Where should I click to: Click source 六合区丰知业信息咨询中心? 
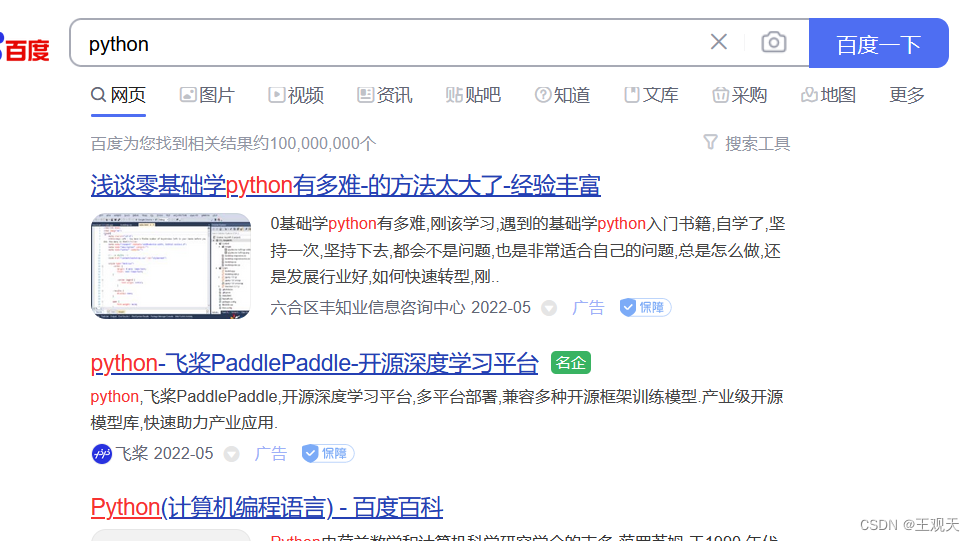(x=367, y=308)
